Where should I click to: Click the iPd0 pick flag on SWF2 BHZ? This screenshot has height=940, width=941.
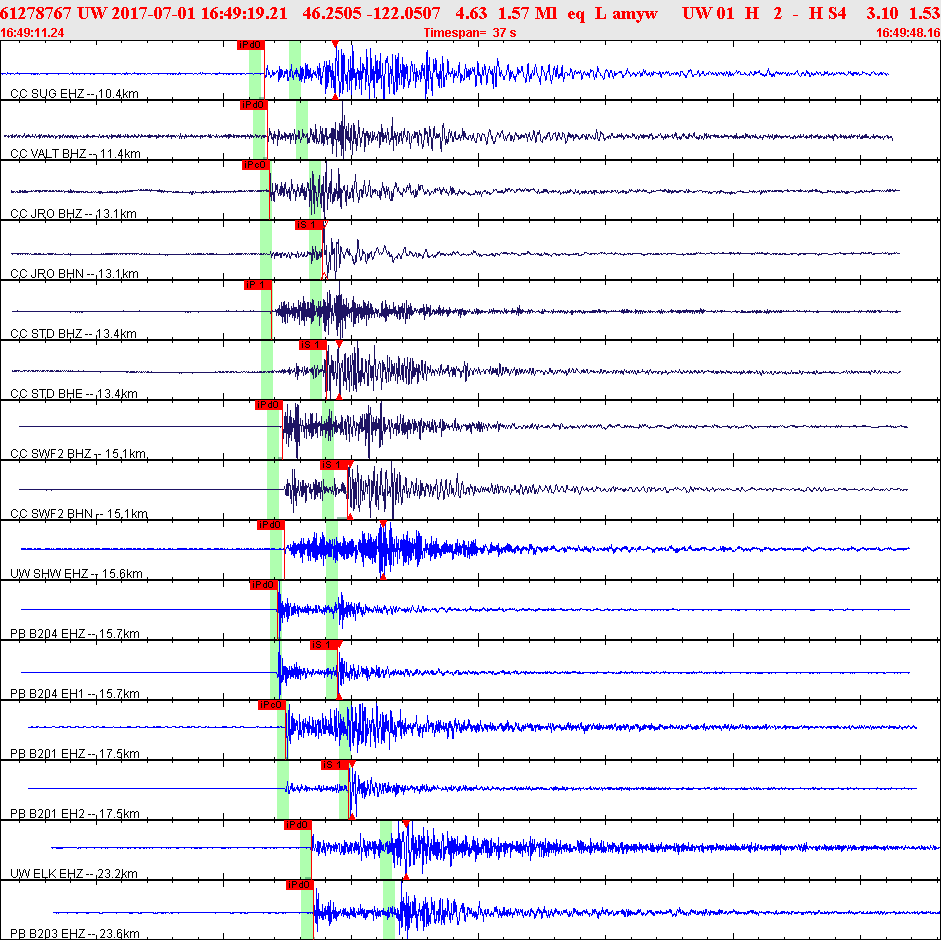[269, 405]
